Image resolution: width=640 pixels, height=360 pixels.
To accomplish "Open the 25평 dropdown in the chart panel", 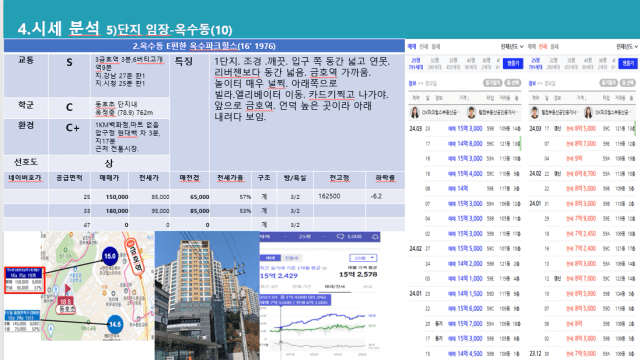I will (363, 258).
